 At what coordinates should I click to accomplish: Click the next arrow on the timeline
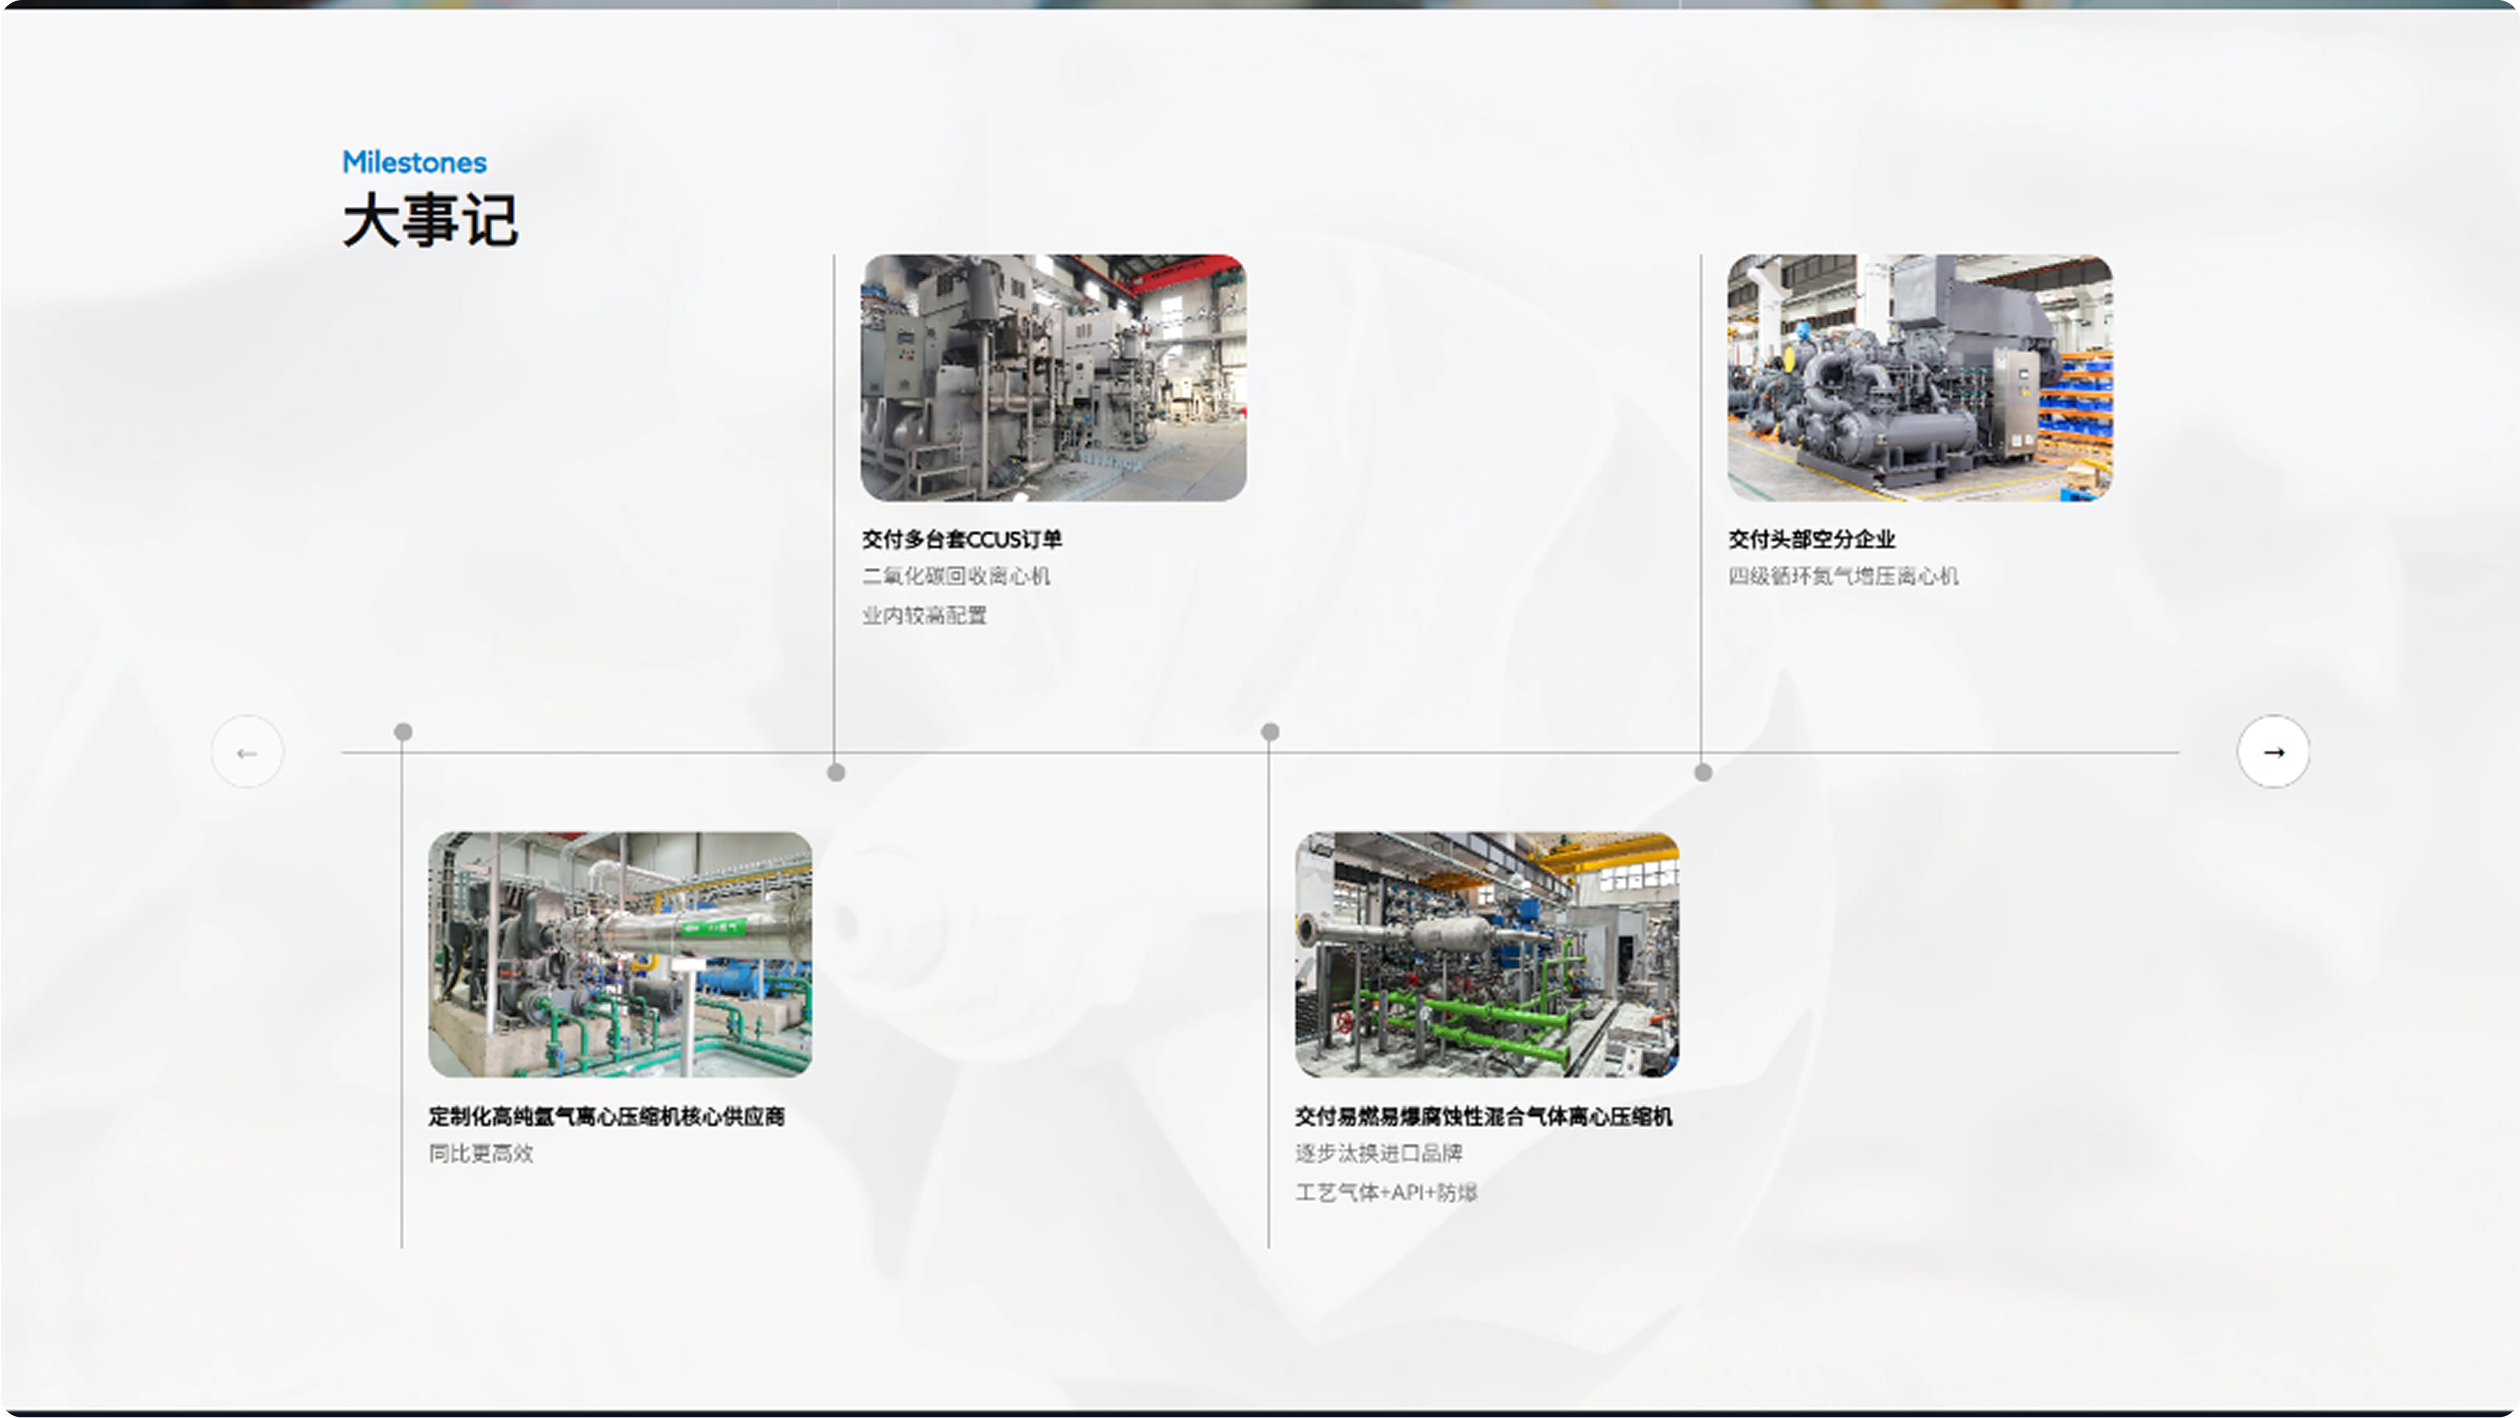2273,752
